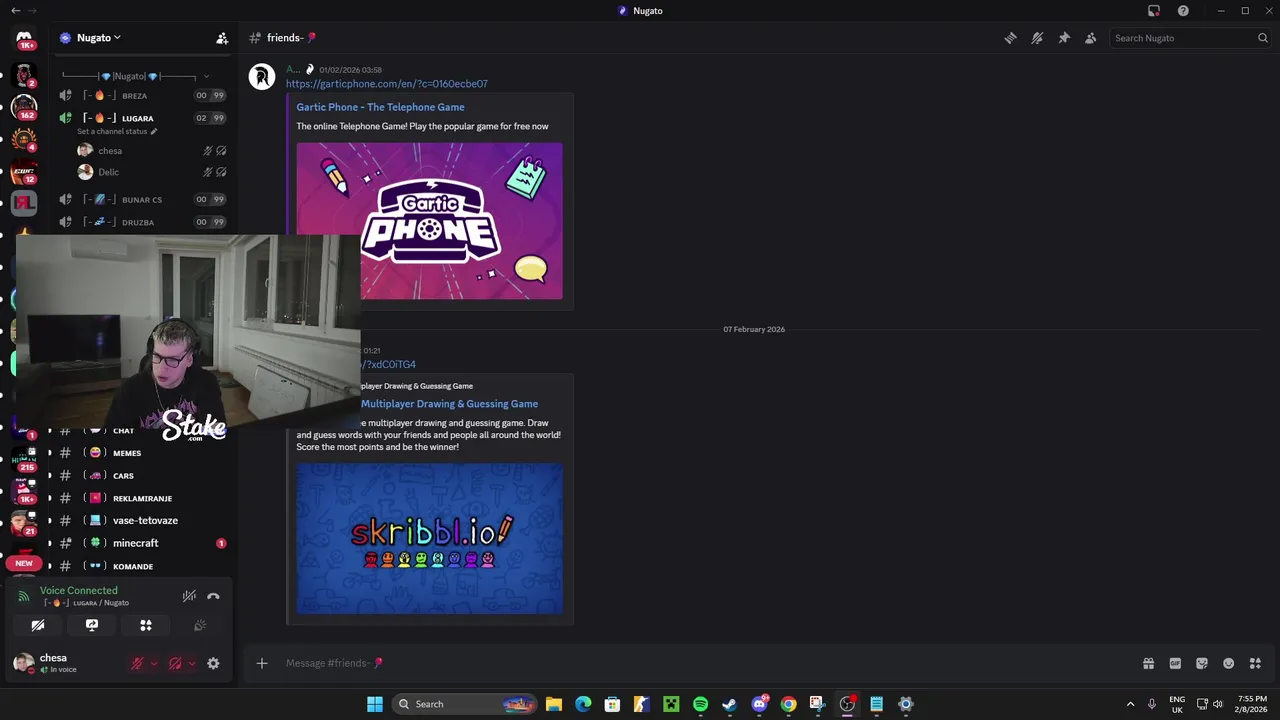Viewport: 1280px width, 720px height.
Task: Click message author avatar at top
Action: [262, 77]
